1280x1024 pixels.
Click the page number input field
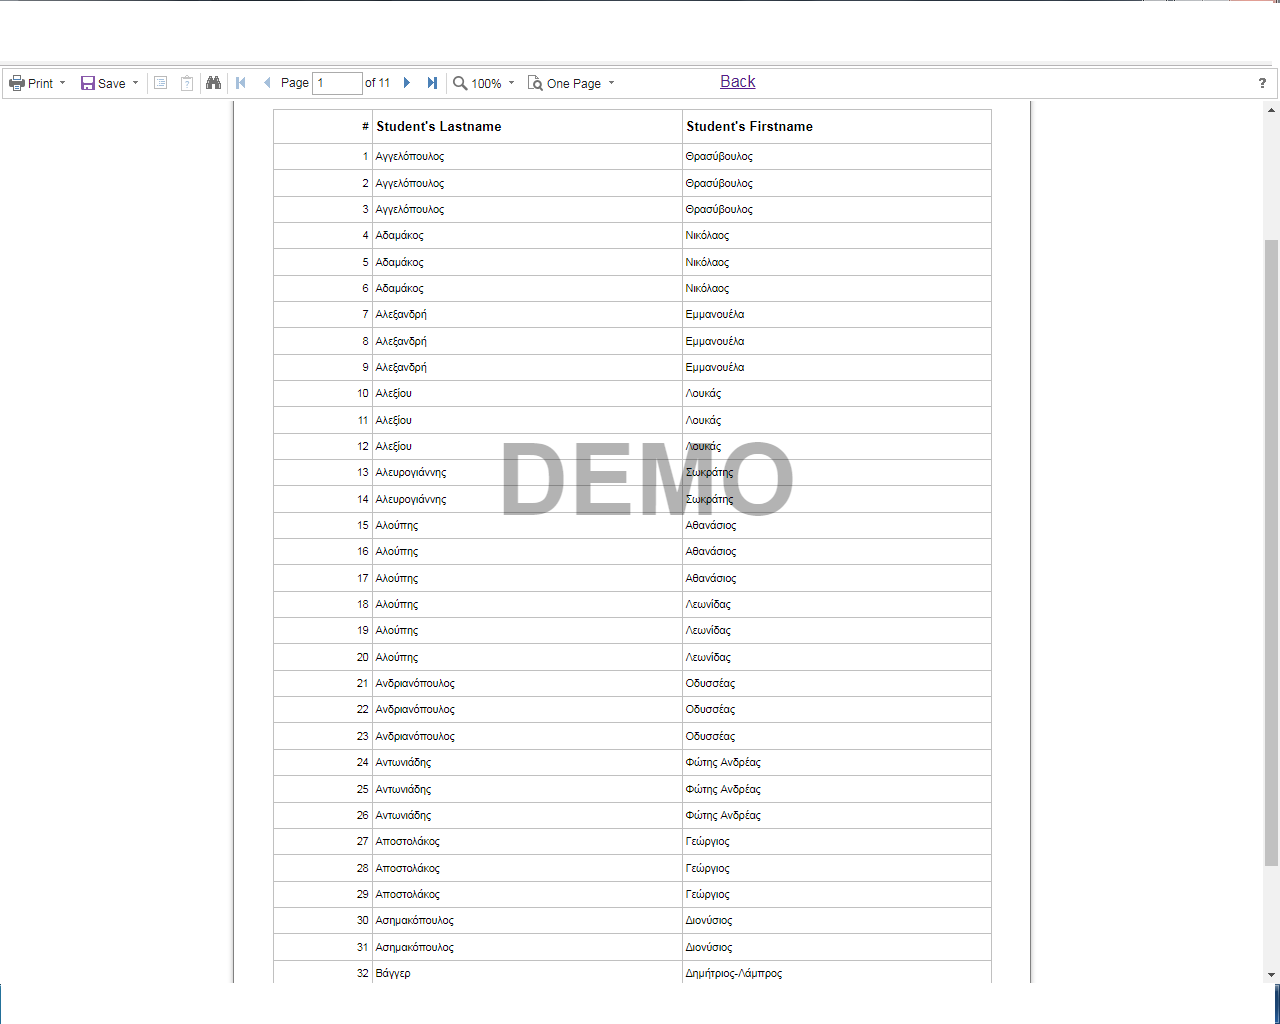[338, 83]
